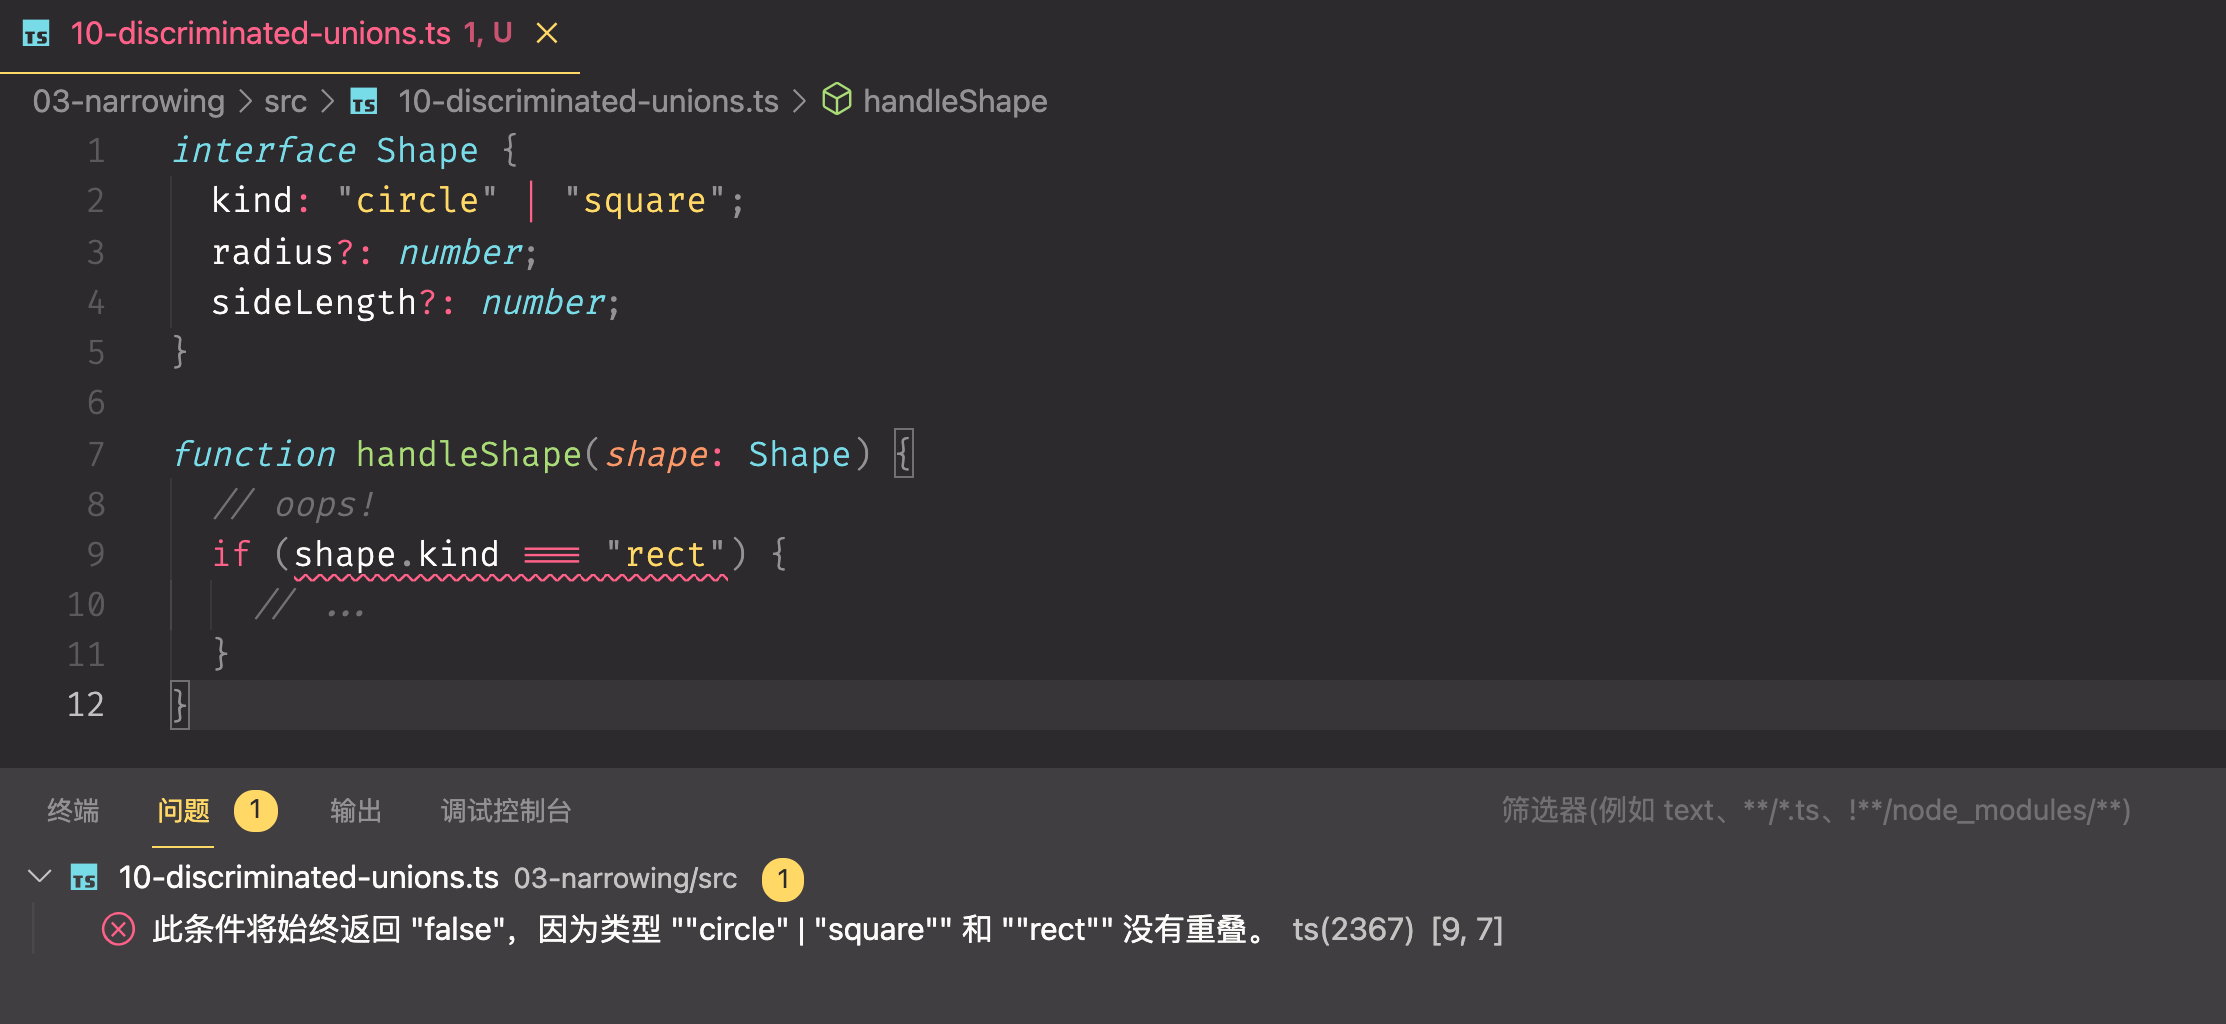
Task: Open 10-discriminated-unions.ts breadcrumb segment
Action: [588, 101]
